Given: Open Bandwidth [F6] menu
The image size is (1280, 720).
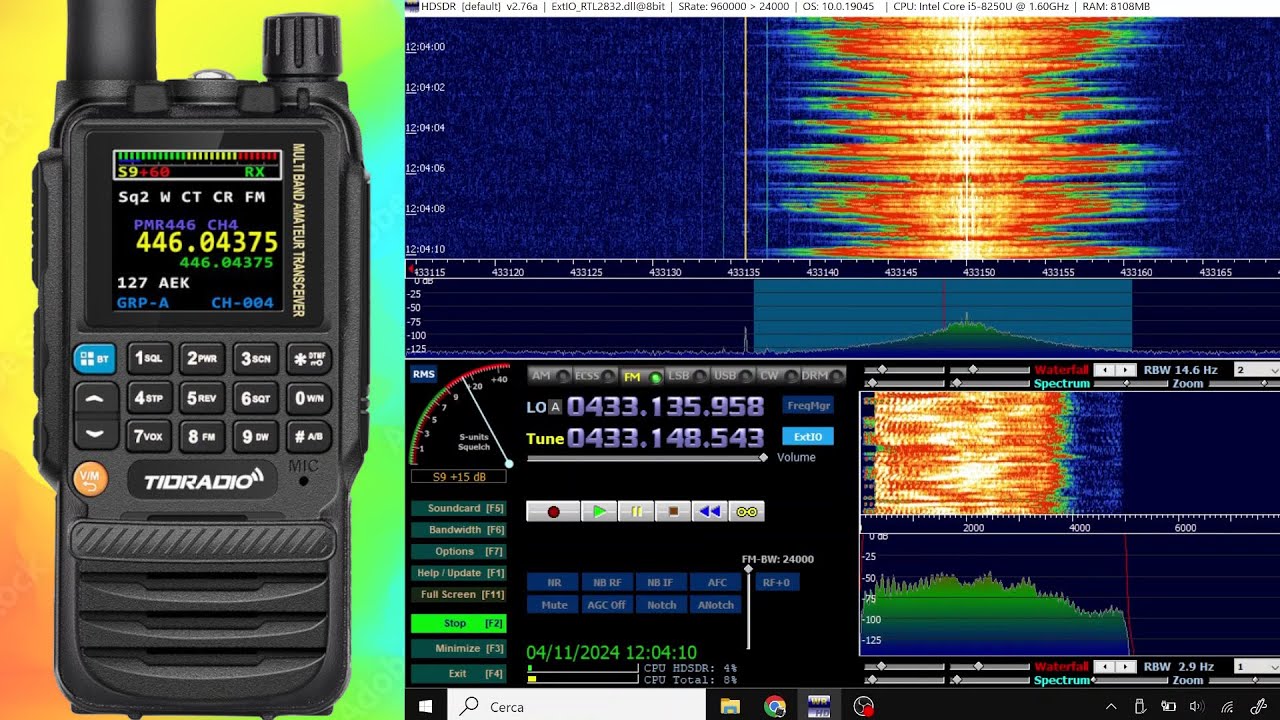Looking at the screenshot, I should (459, 530).
